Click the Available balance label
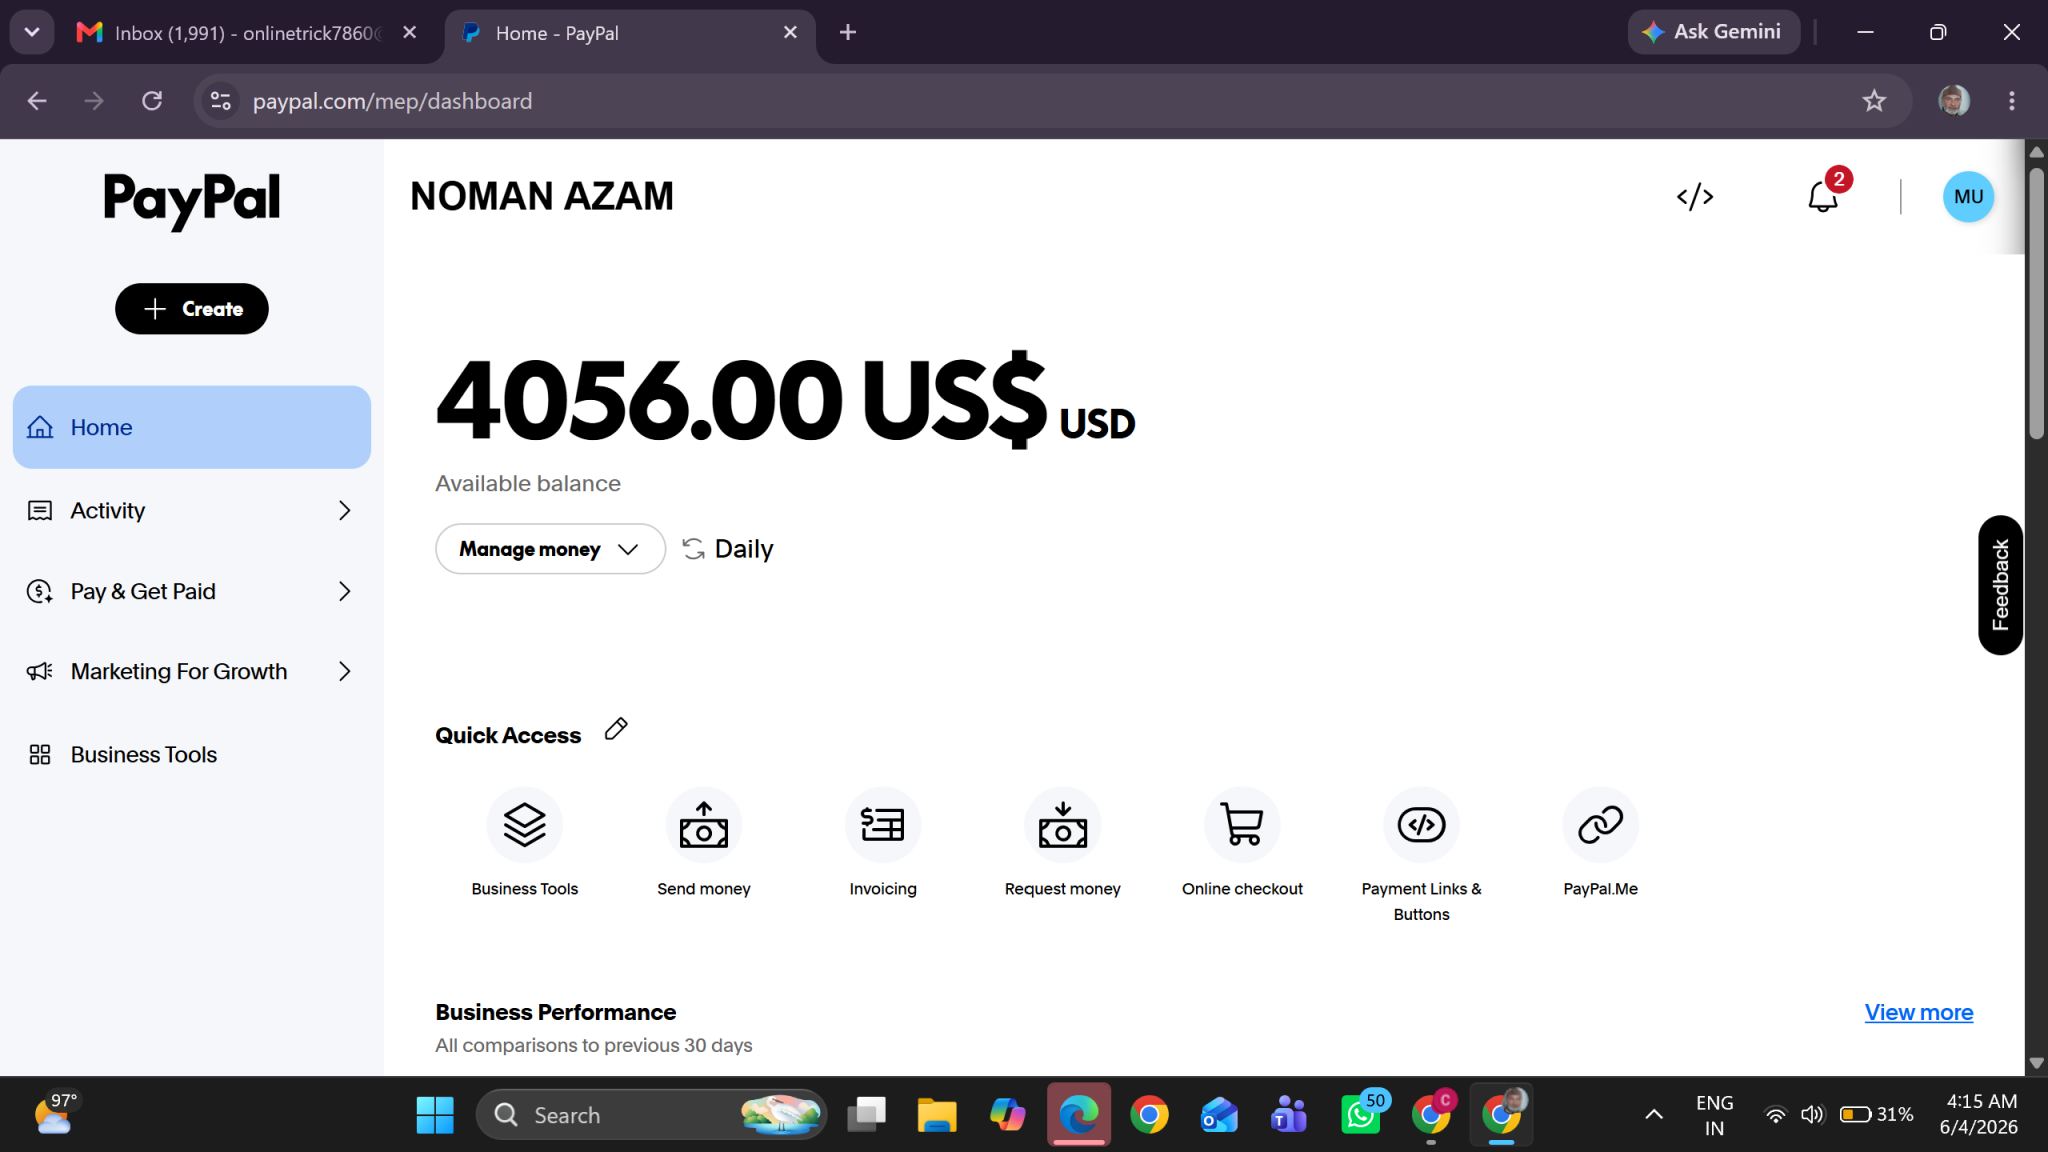 click(528, 484)
